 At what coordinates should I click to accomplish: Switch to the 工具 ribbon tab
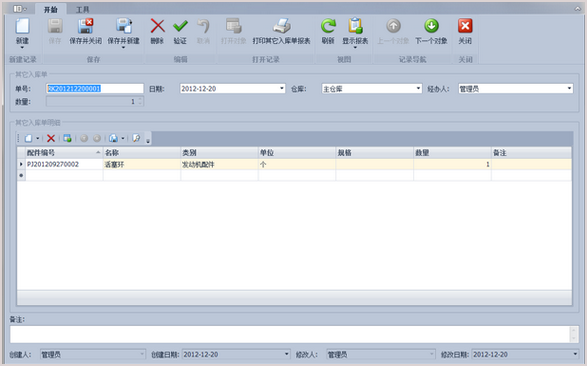point(83,9)
